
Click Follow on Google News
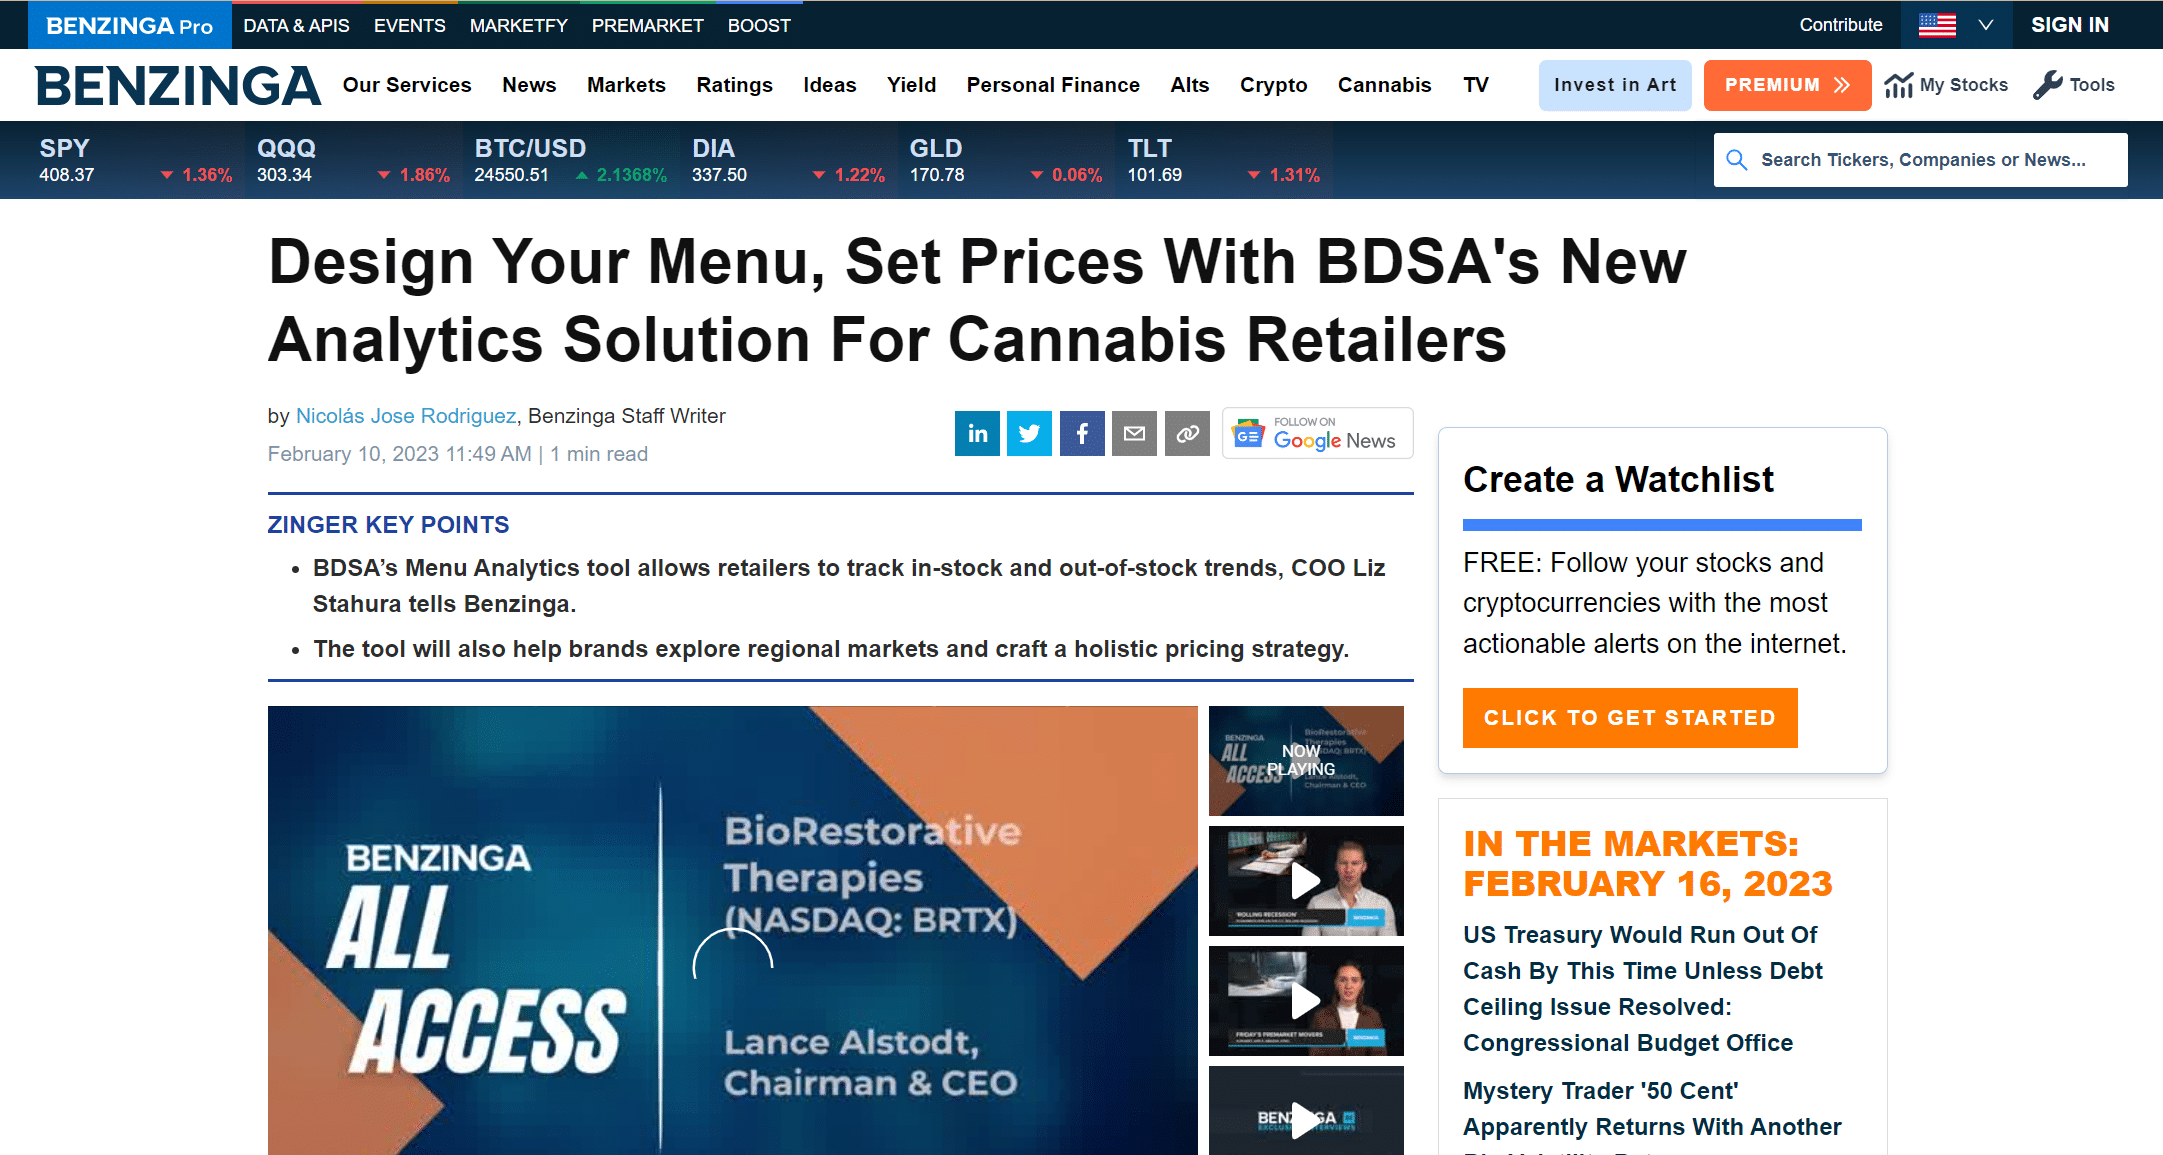pyautogui.click(x=1317, y=433)
